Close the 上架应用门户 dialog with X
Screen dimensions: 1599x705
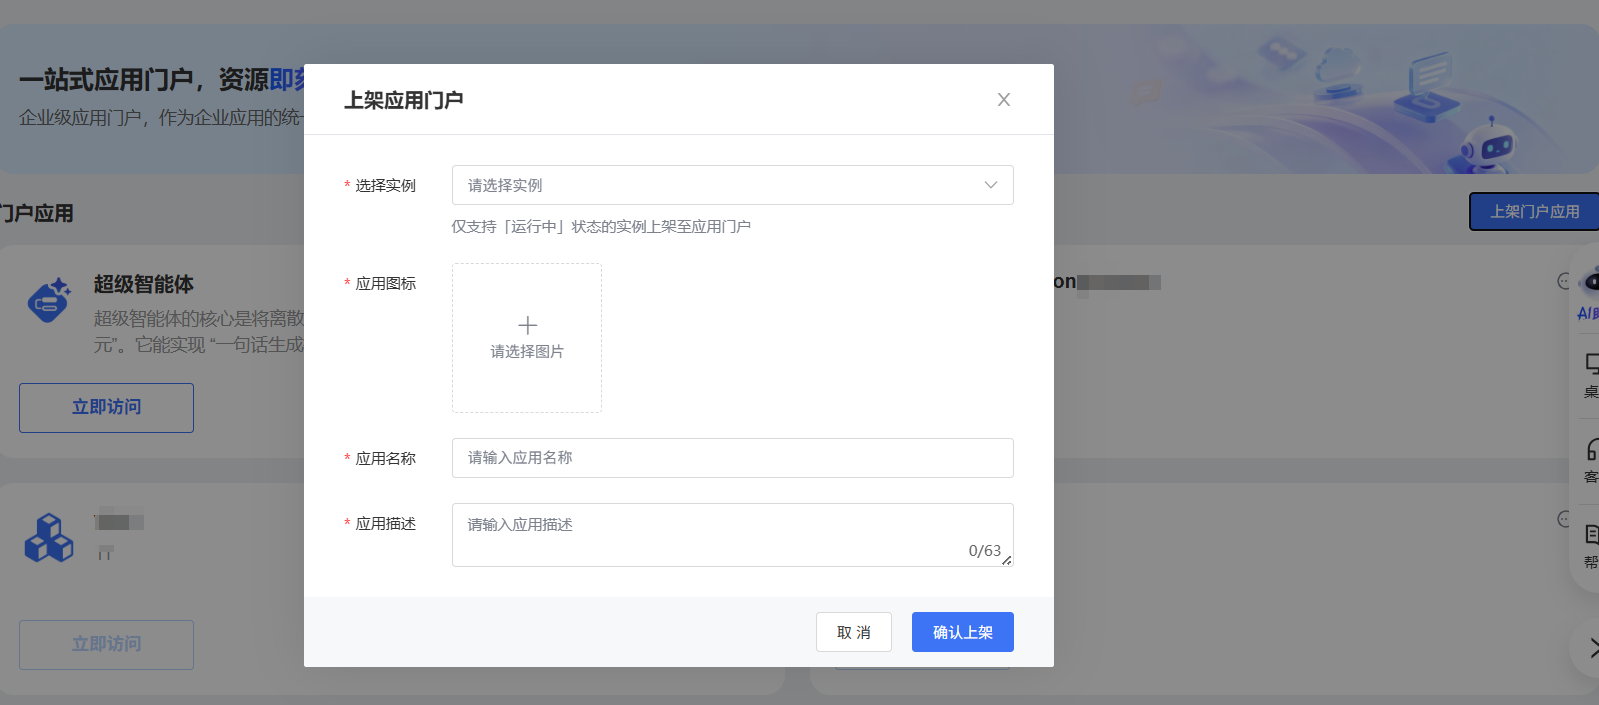[x=1003, y=100]
